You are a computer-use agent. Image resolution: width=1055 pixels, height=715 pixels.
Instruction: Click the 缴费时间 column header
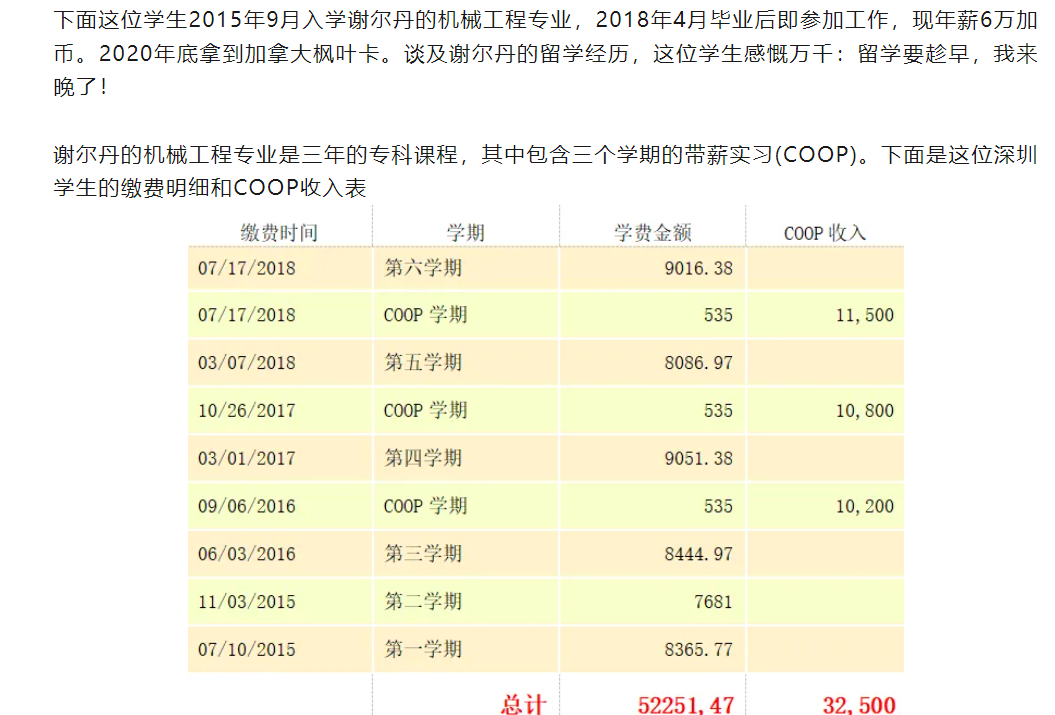tap(279, 233)
